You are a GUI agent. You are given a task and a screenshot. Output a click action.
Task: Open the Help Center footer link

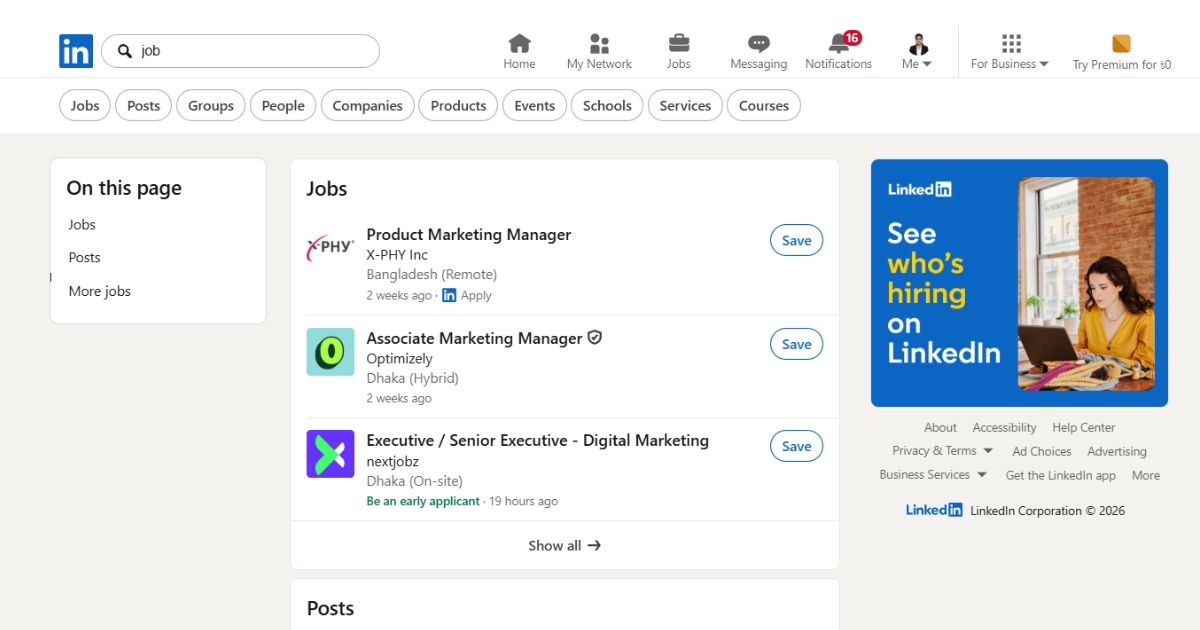[1084, 428]
